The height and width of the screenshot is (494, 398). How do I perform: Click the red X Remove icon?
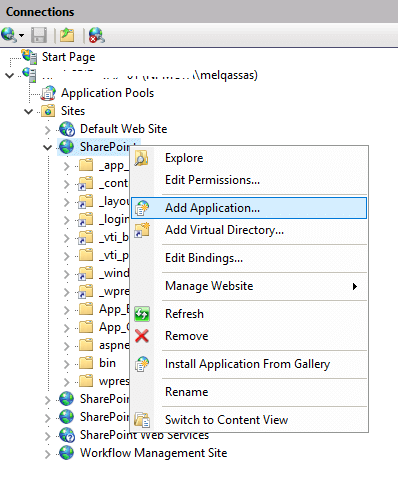coord(142,336)
